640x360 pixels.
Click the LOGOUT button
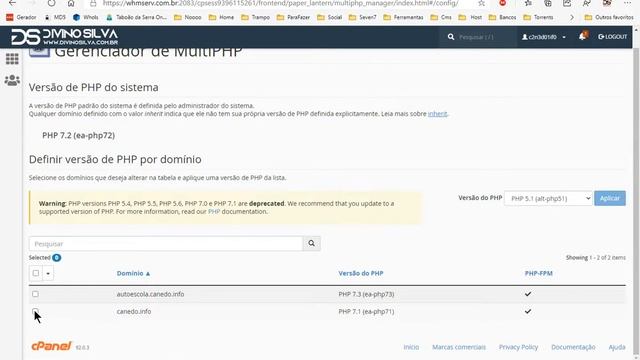click(613, 37)
